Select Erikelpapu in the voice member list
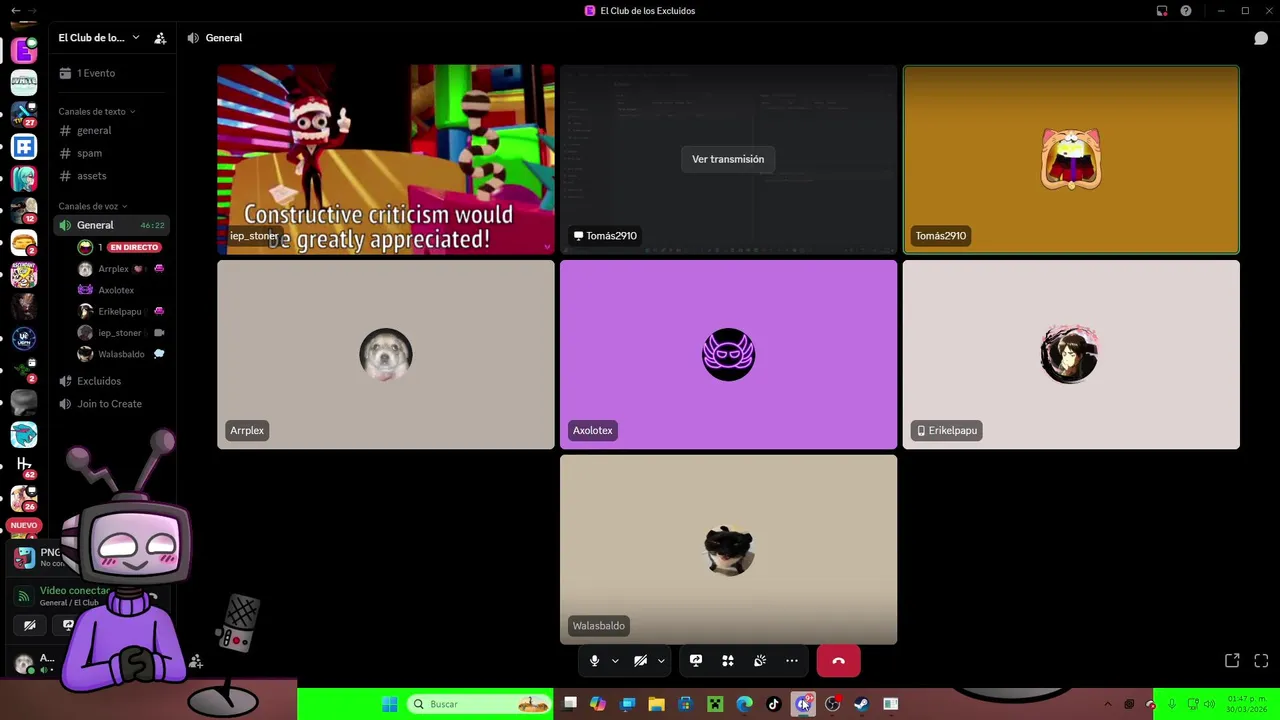The image size is (1280, 720). tap(120, 311)
